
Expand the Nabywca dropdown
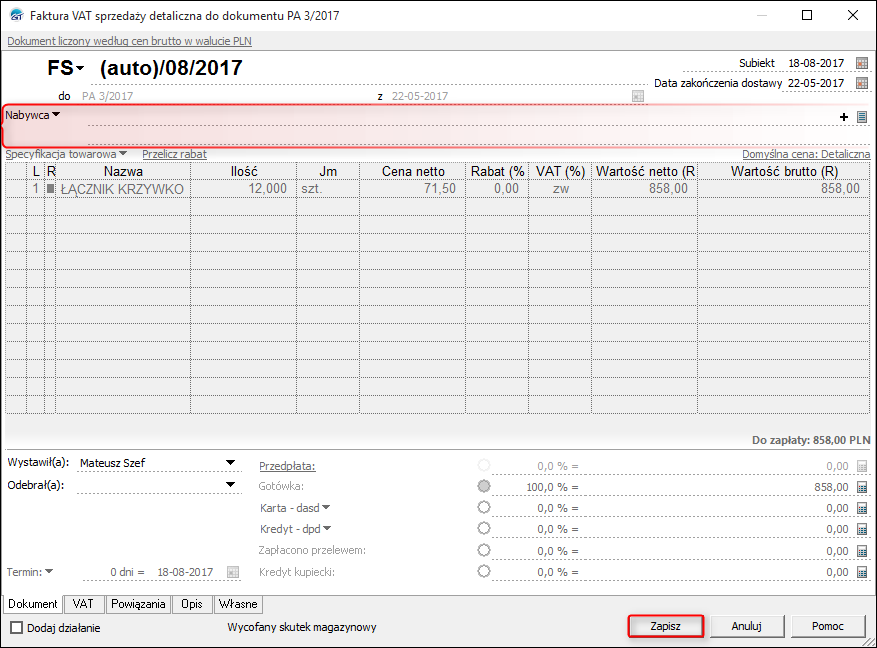pos(56,115)
